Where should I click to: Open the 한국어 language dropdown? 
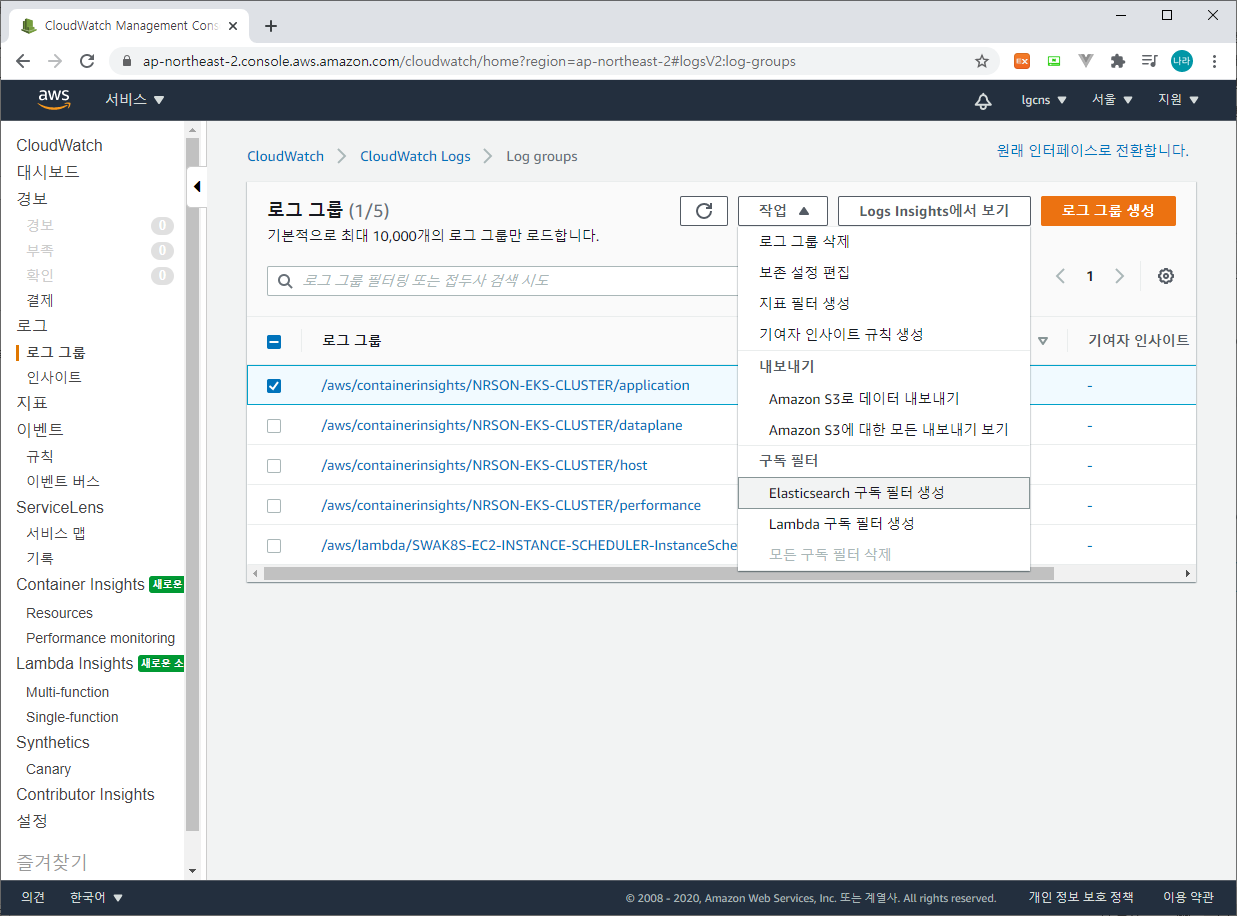coord(96,897)
